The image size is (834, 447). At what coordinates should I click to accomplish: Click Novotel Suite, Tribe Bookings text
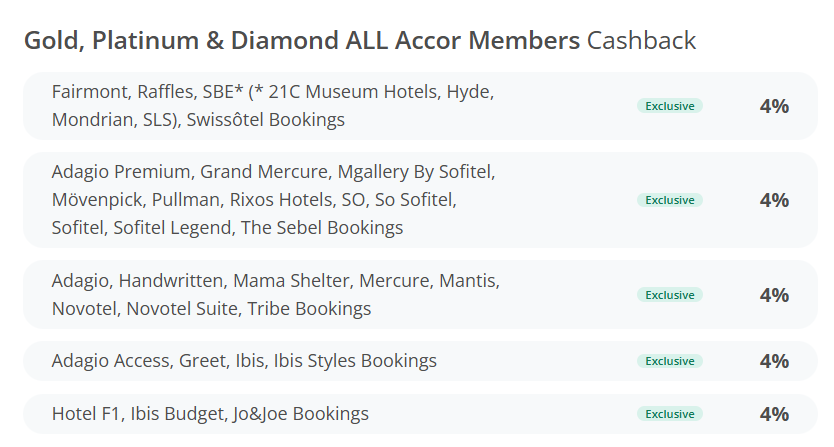click(248, 309)
